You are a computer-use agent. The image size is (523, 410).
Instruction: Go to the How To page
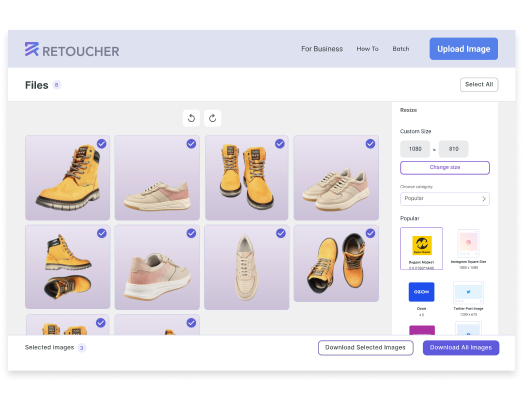[367, 49]
